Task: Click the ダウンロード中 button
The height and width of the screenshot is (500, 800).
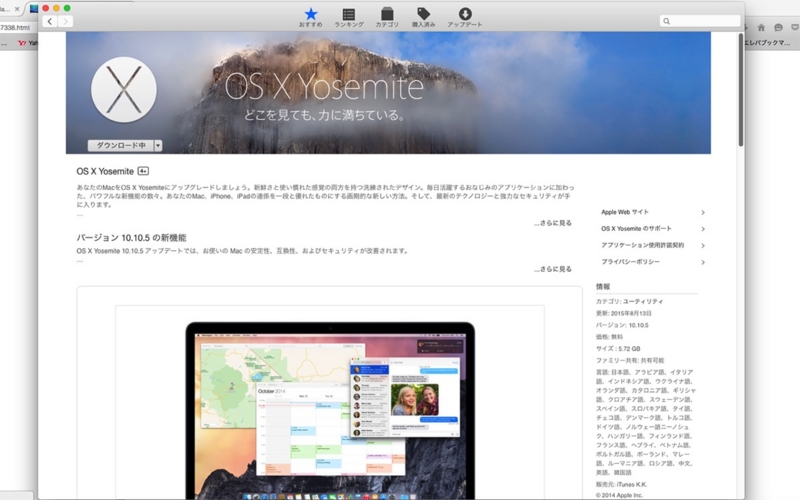Action: [x=121, y=145]
